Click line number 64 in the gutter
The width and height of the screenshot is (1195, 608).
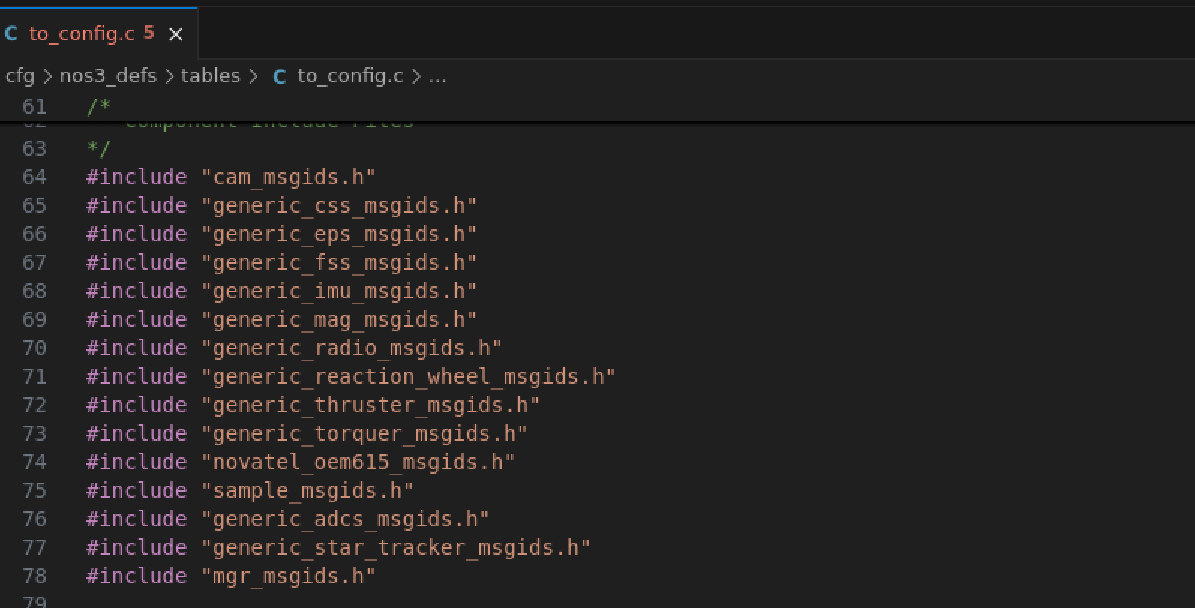pos(34,177)
